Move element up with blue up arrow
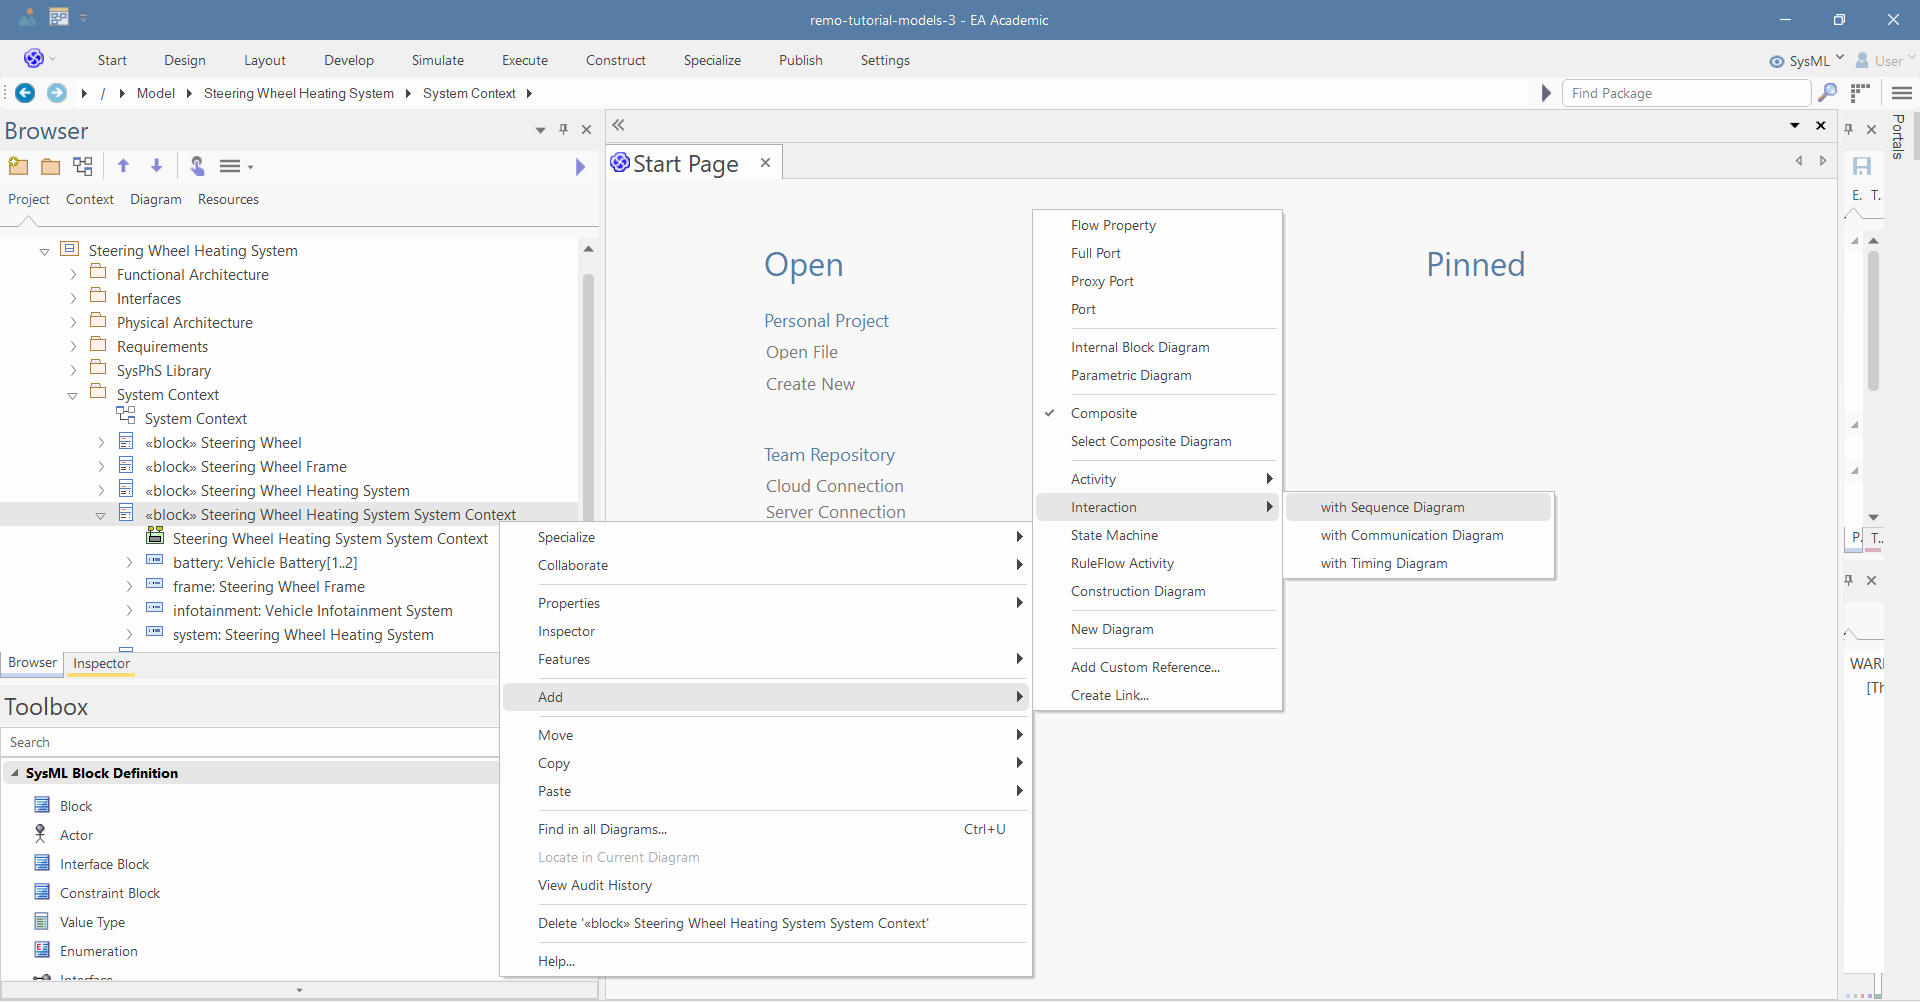1920x1002 pixels. coord(123,166)
